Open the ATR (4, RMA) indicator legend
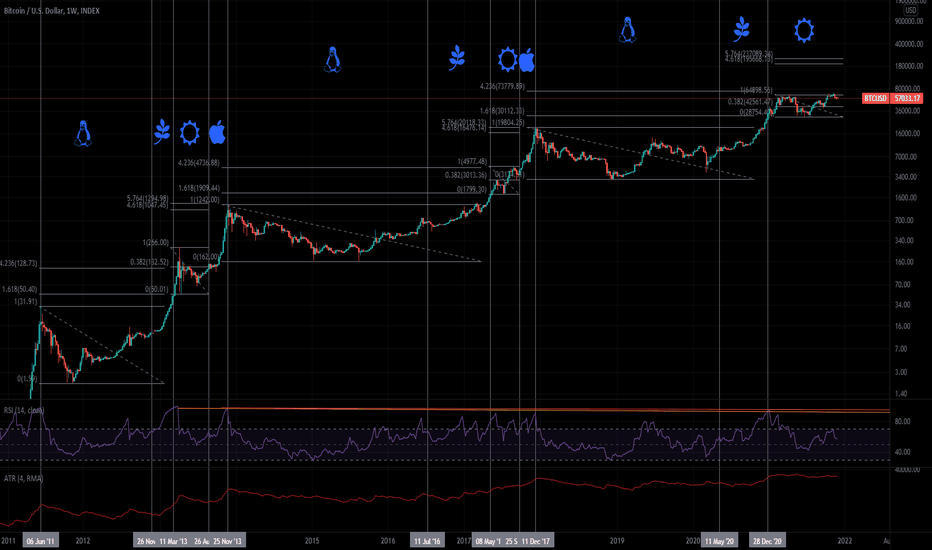 pyautogui.click(x=23, y=478)
